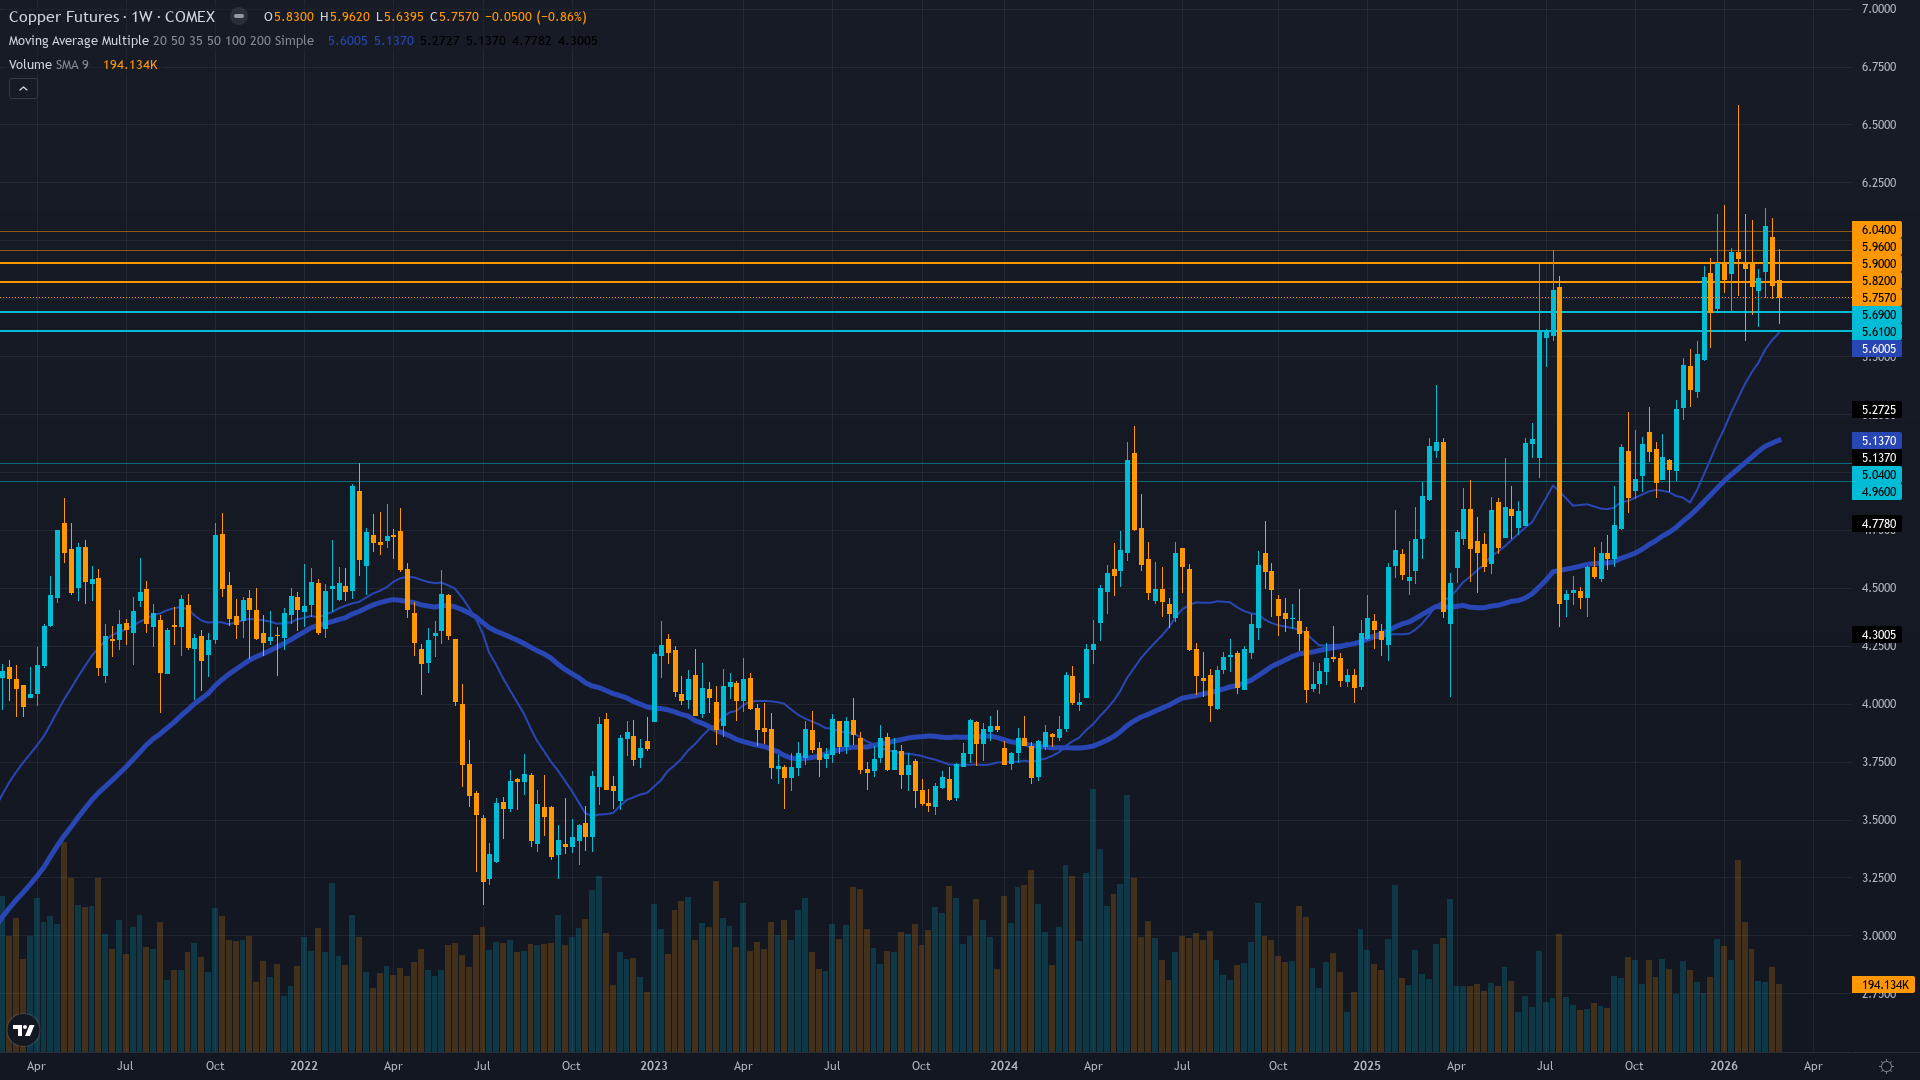The width and height of the screenshot is (1920, 1080).
Task: Open chart settings via the gear icon
Action: pyautogui.click(x=1886, y=1066)
